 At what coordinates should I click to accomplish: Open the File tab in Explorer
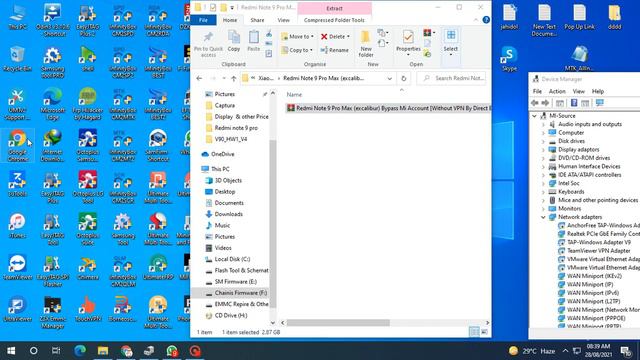click(x=203, y=20)
